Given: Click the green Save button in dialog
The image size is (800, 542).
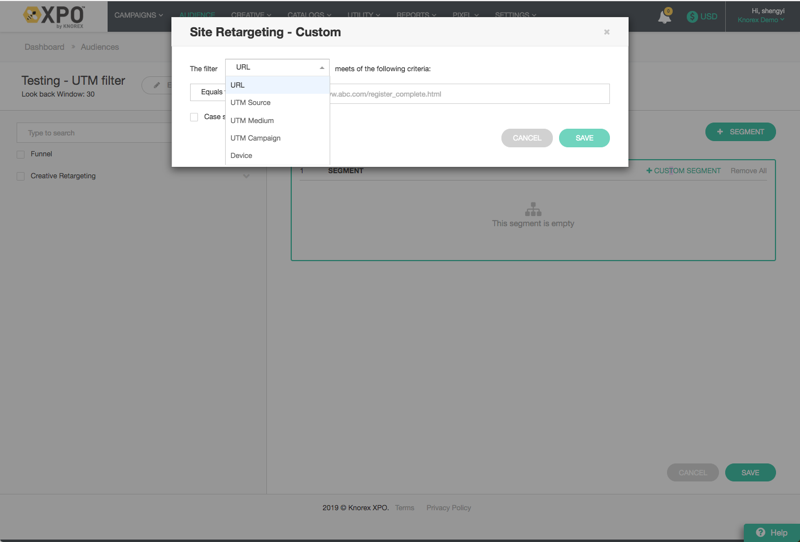Looking at the screenshot, I should (x=584, y=138).
